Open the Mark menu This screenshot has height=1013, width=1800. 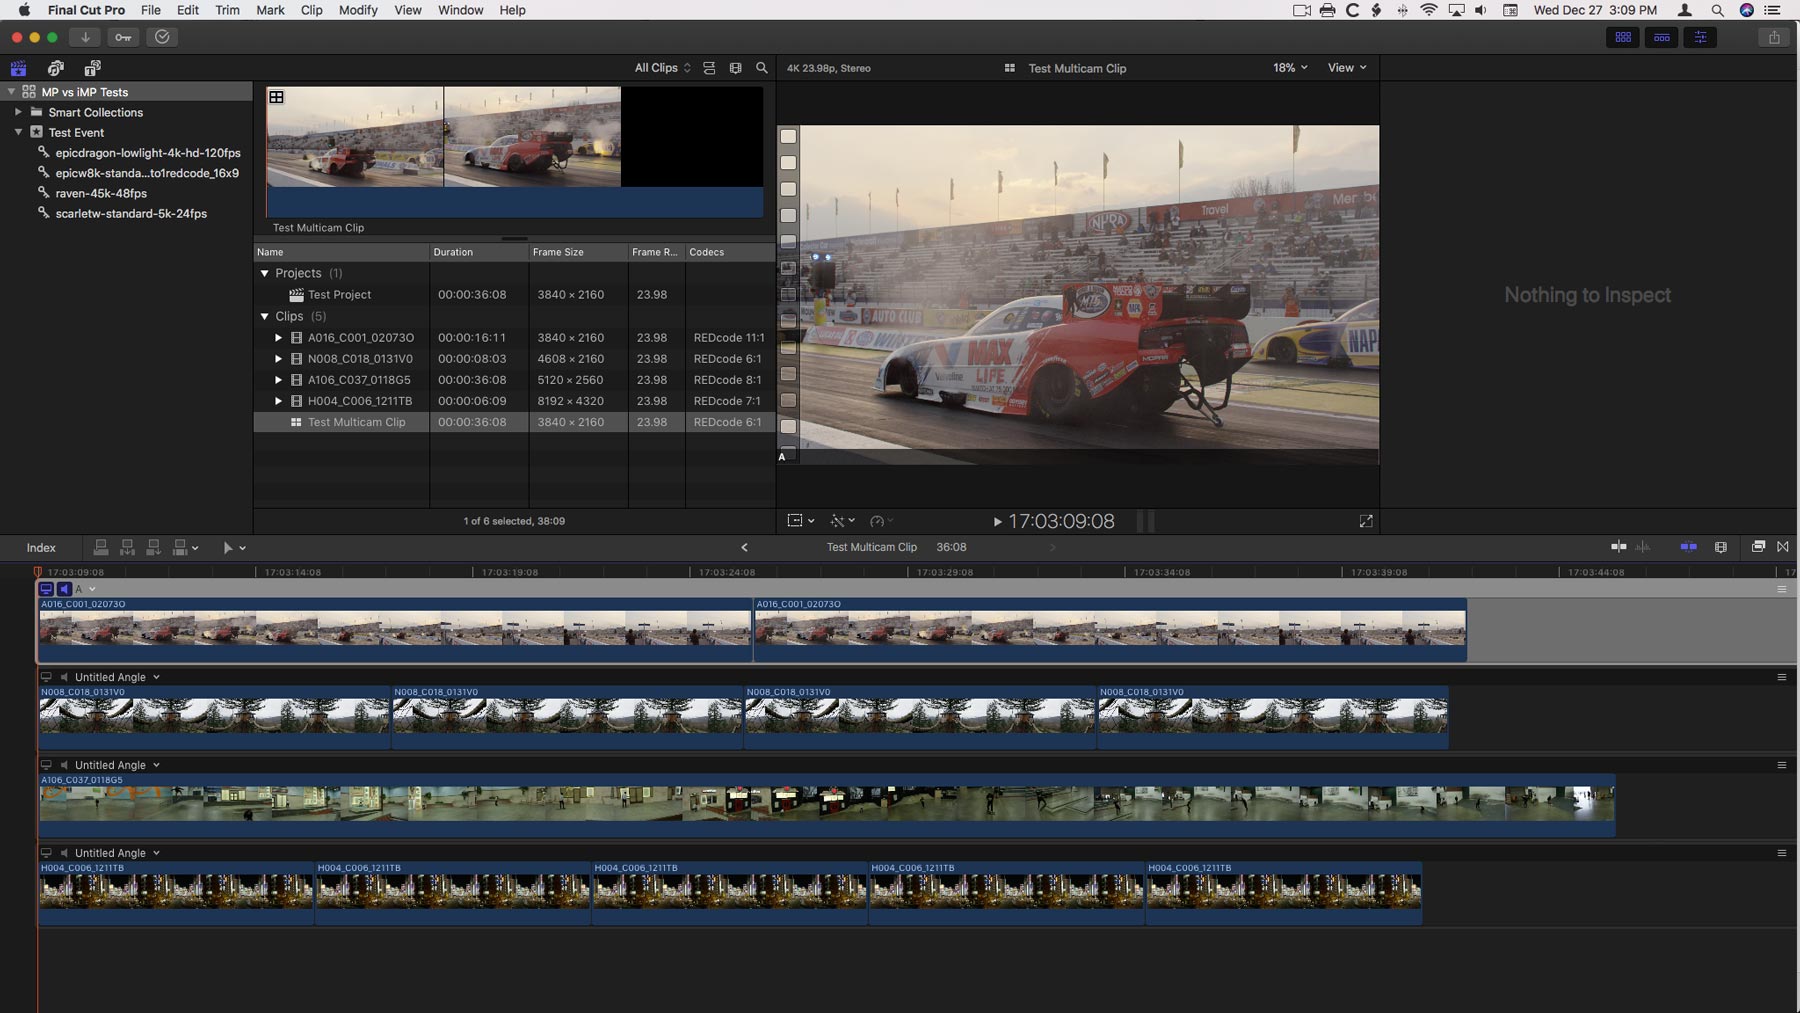click(270, 10)
